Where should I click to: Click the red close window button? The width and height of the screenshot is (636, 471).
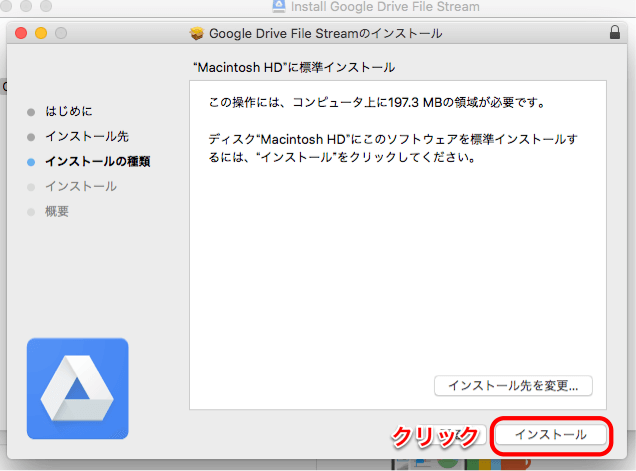22,33
